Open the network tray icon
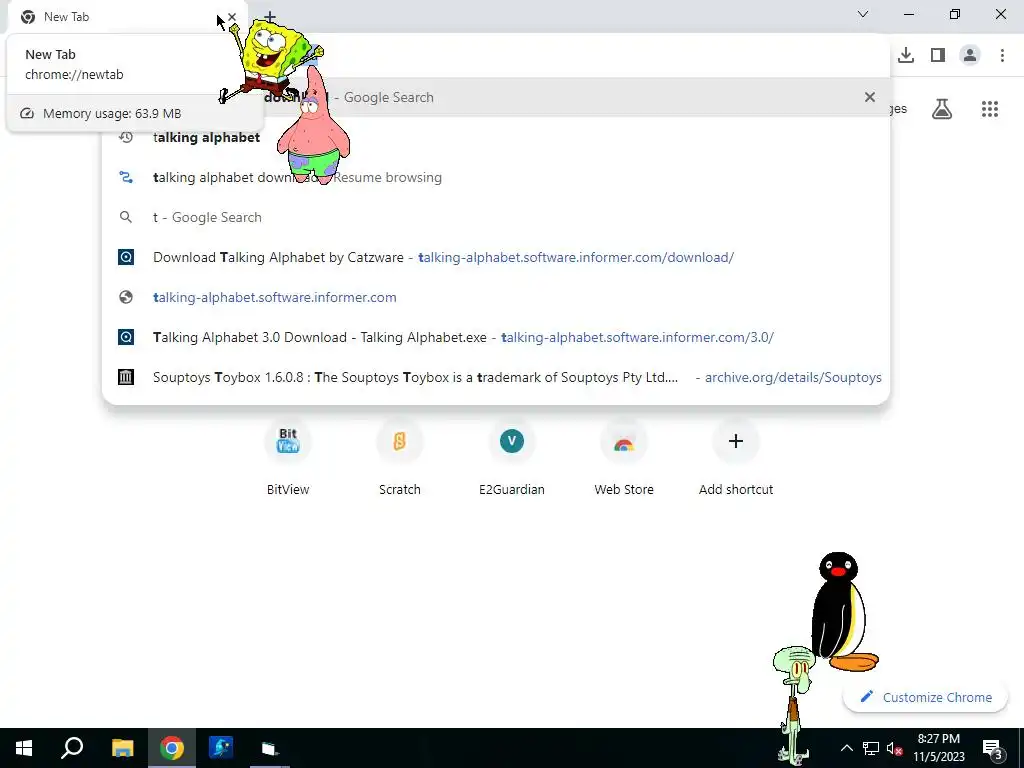Viewport: 1024px width, 768px height. [871, 748]
